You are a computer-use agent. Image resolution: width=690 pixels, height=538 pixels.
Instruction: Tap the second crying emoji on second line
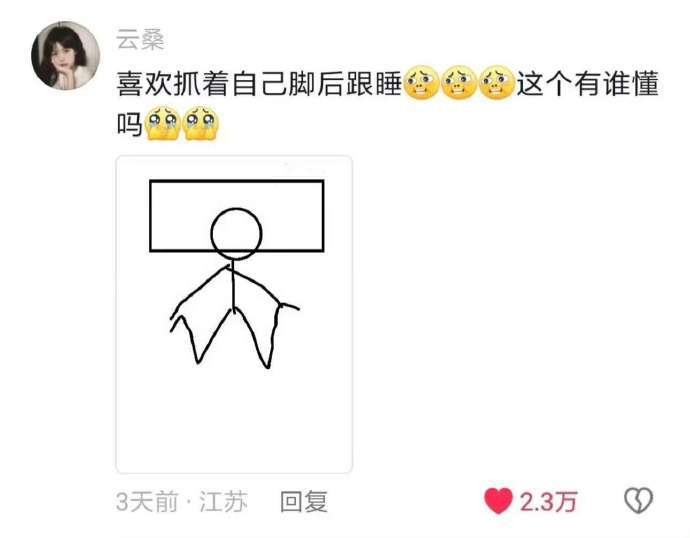[201, 123]
